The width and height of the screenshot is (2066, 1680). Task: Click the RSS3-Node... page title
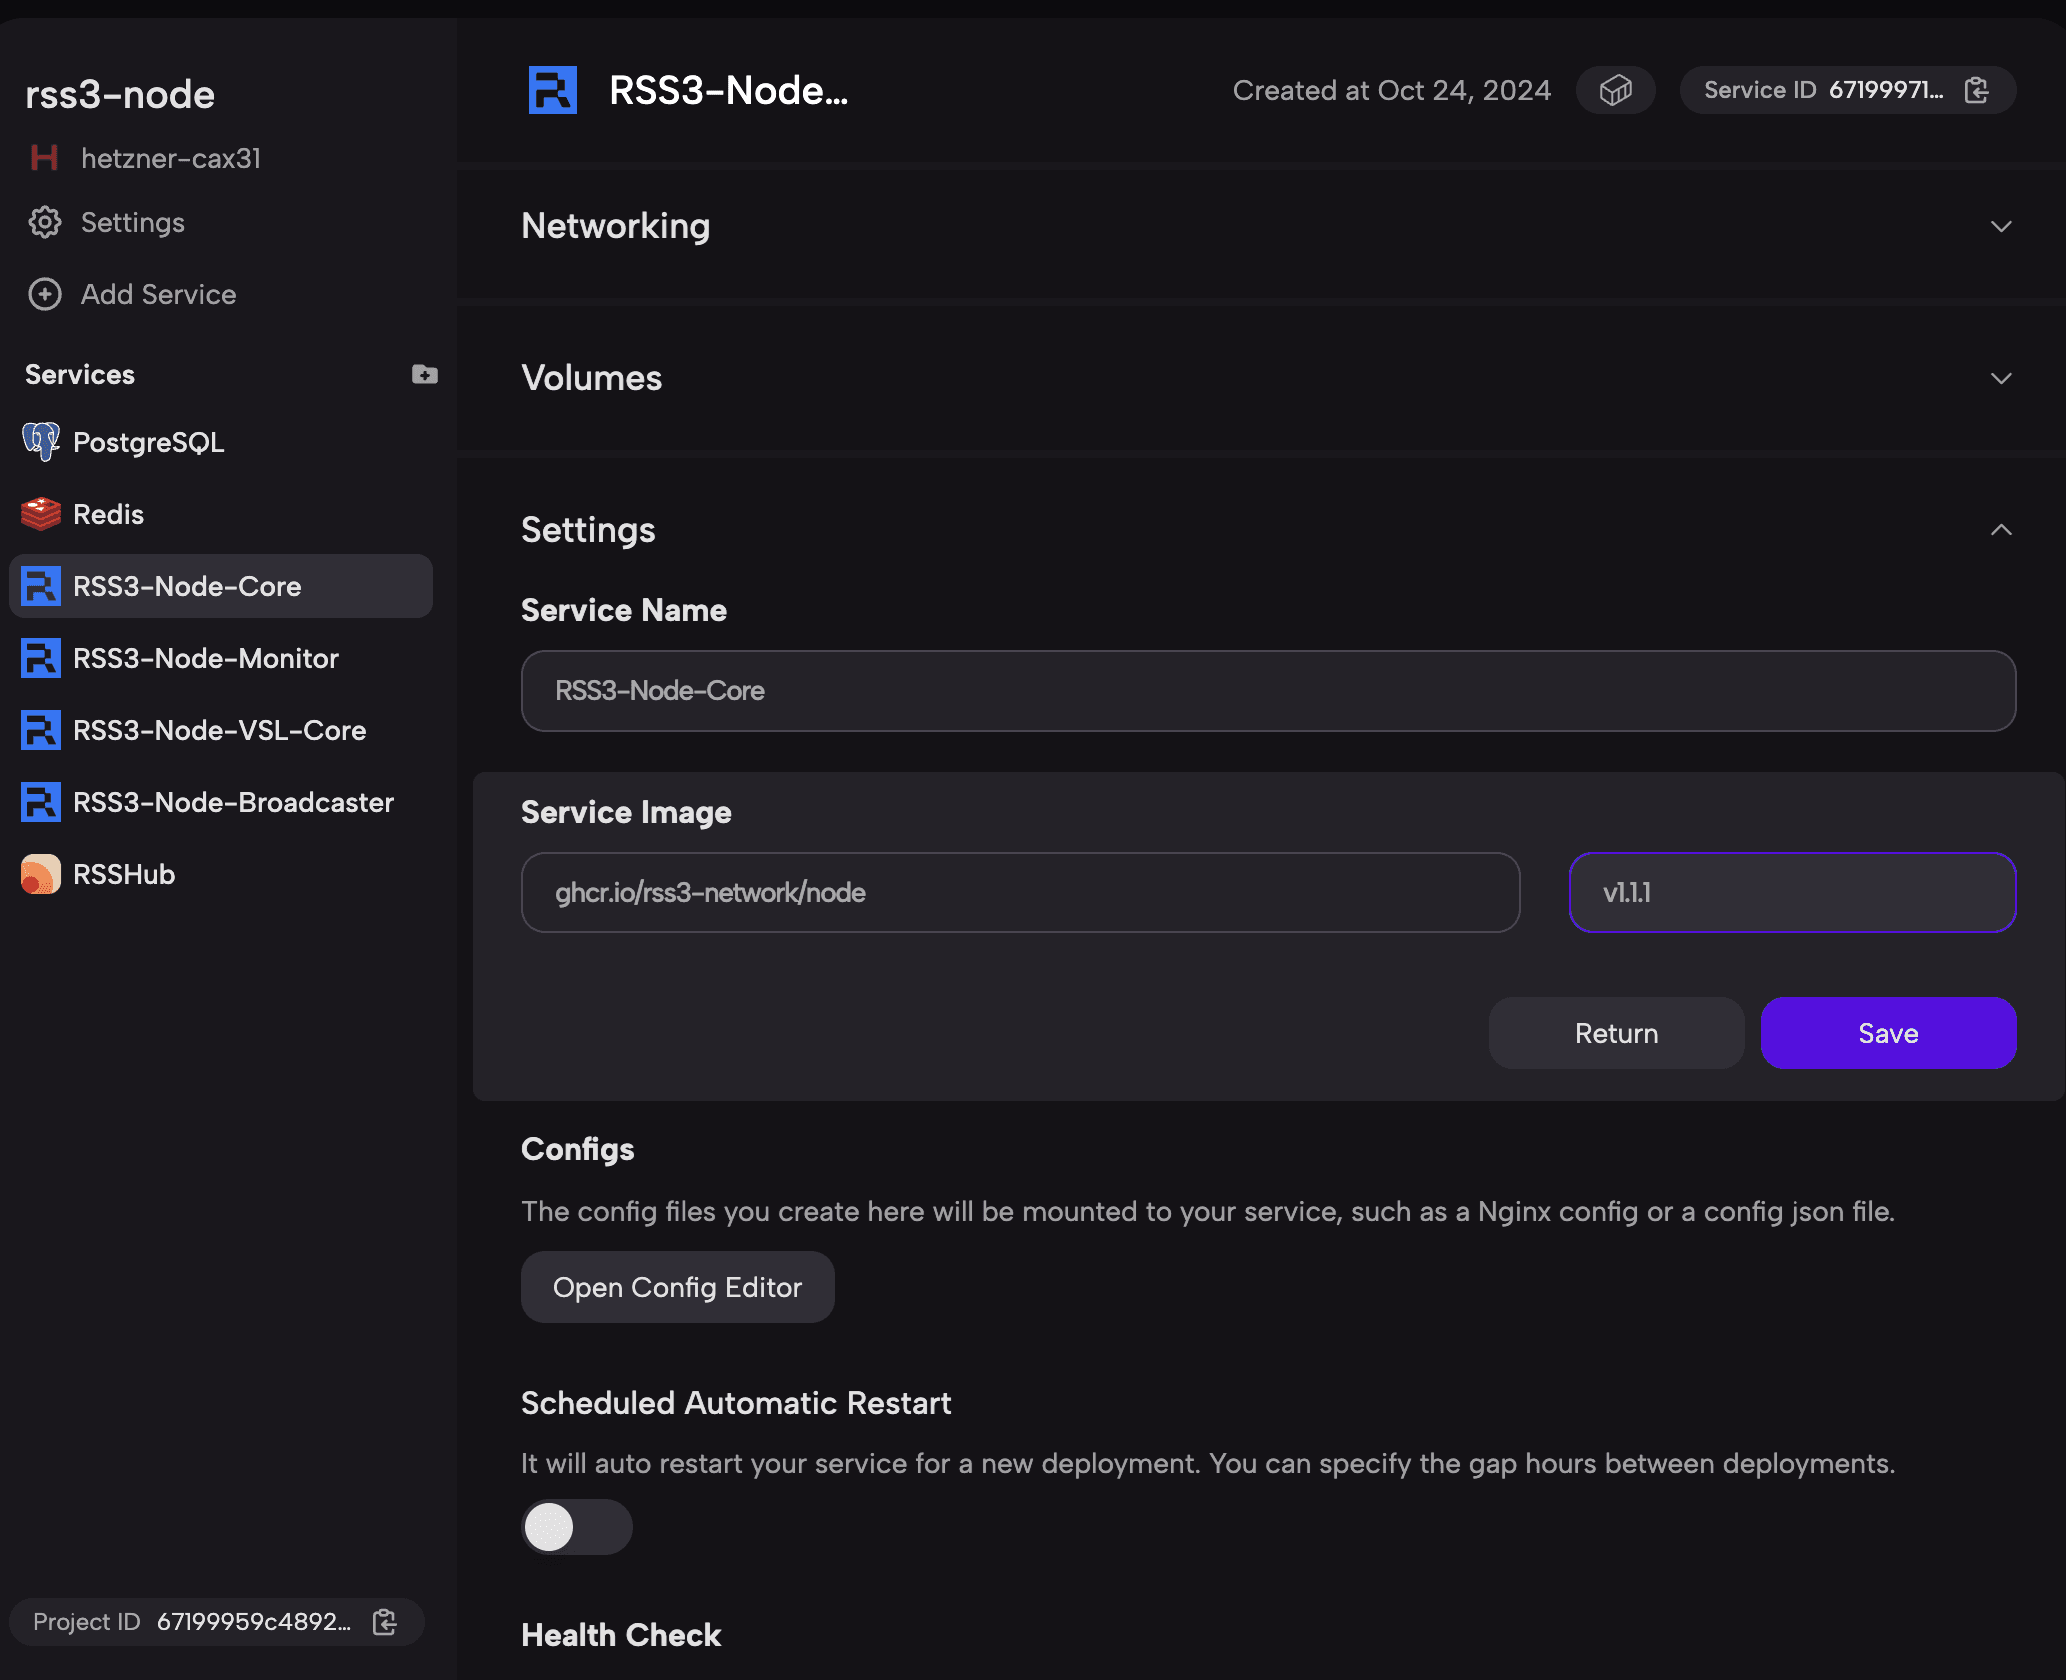[729, 90]
